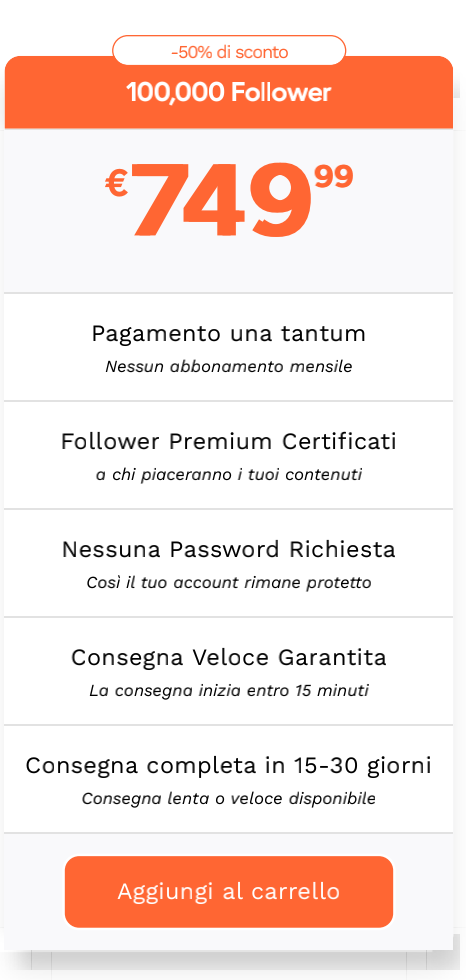Click the euro currency symbol
The height and width of the screenshot is (980, 466).
116,184
